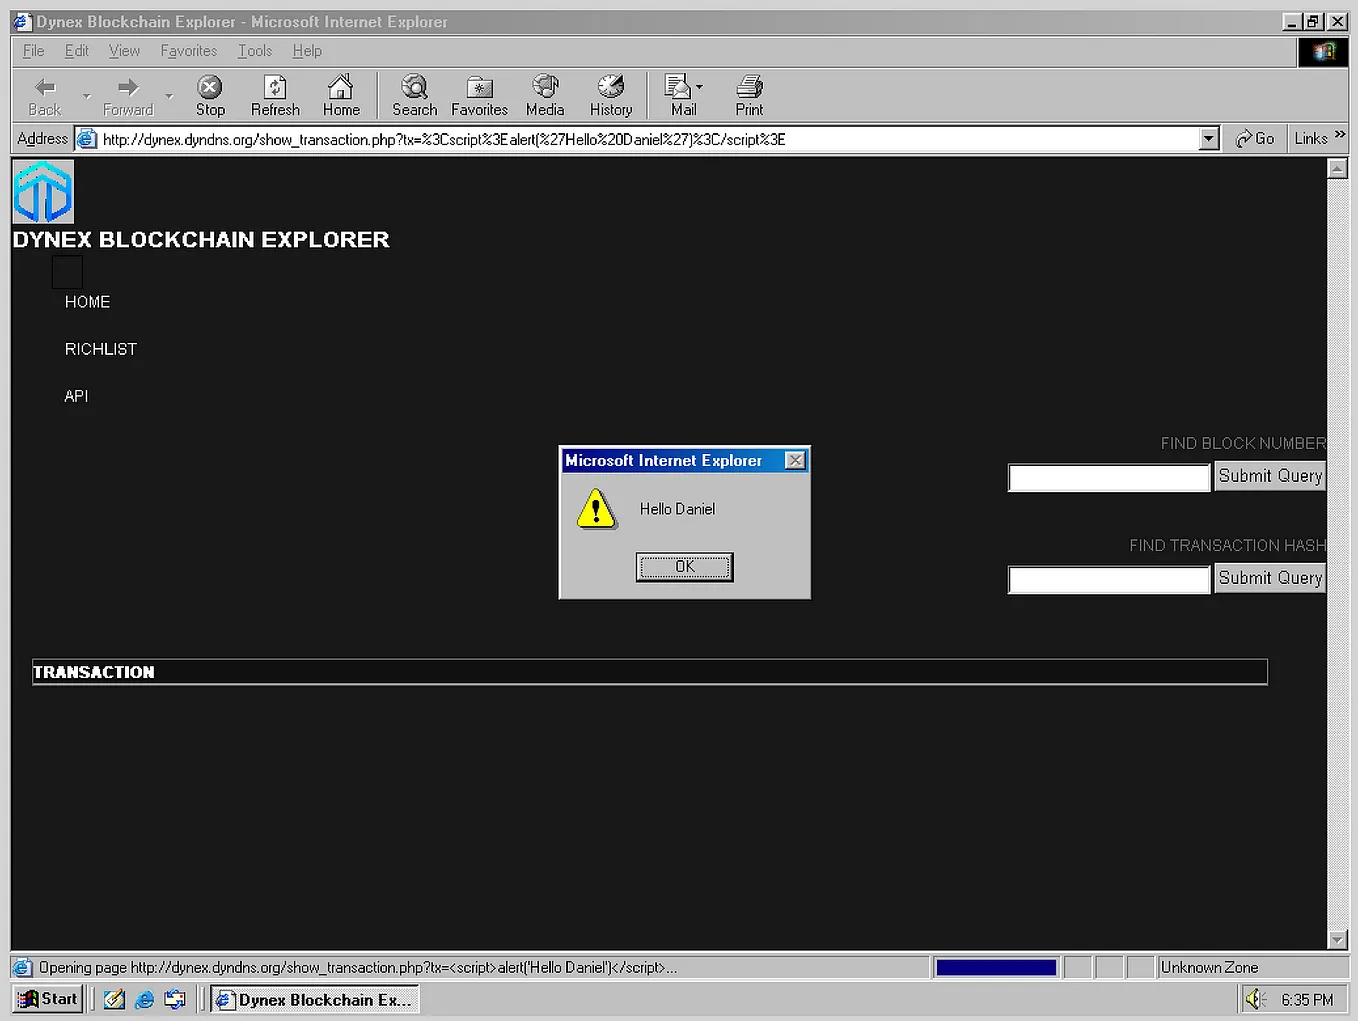The width and height of the screenshot is (1358, 1021).
Task: Open the Forward history dropdown arrow
Action: coord(169,96)
